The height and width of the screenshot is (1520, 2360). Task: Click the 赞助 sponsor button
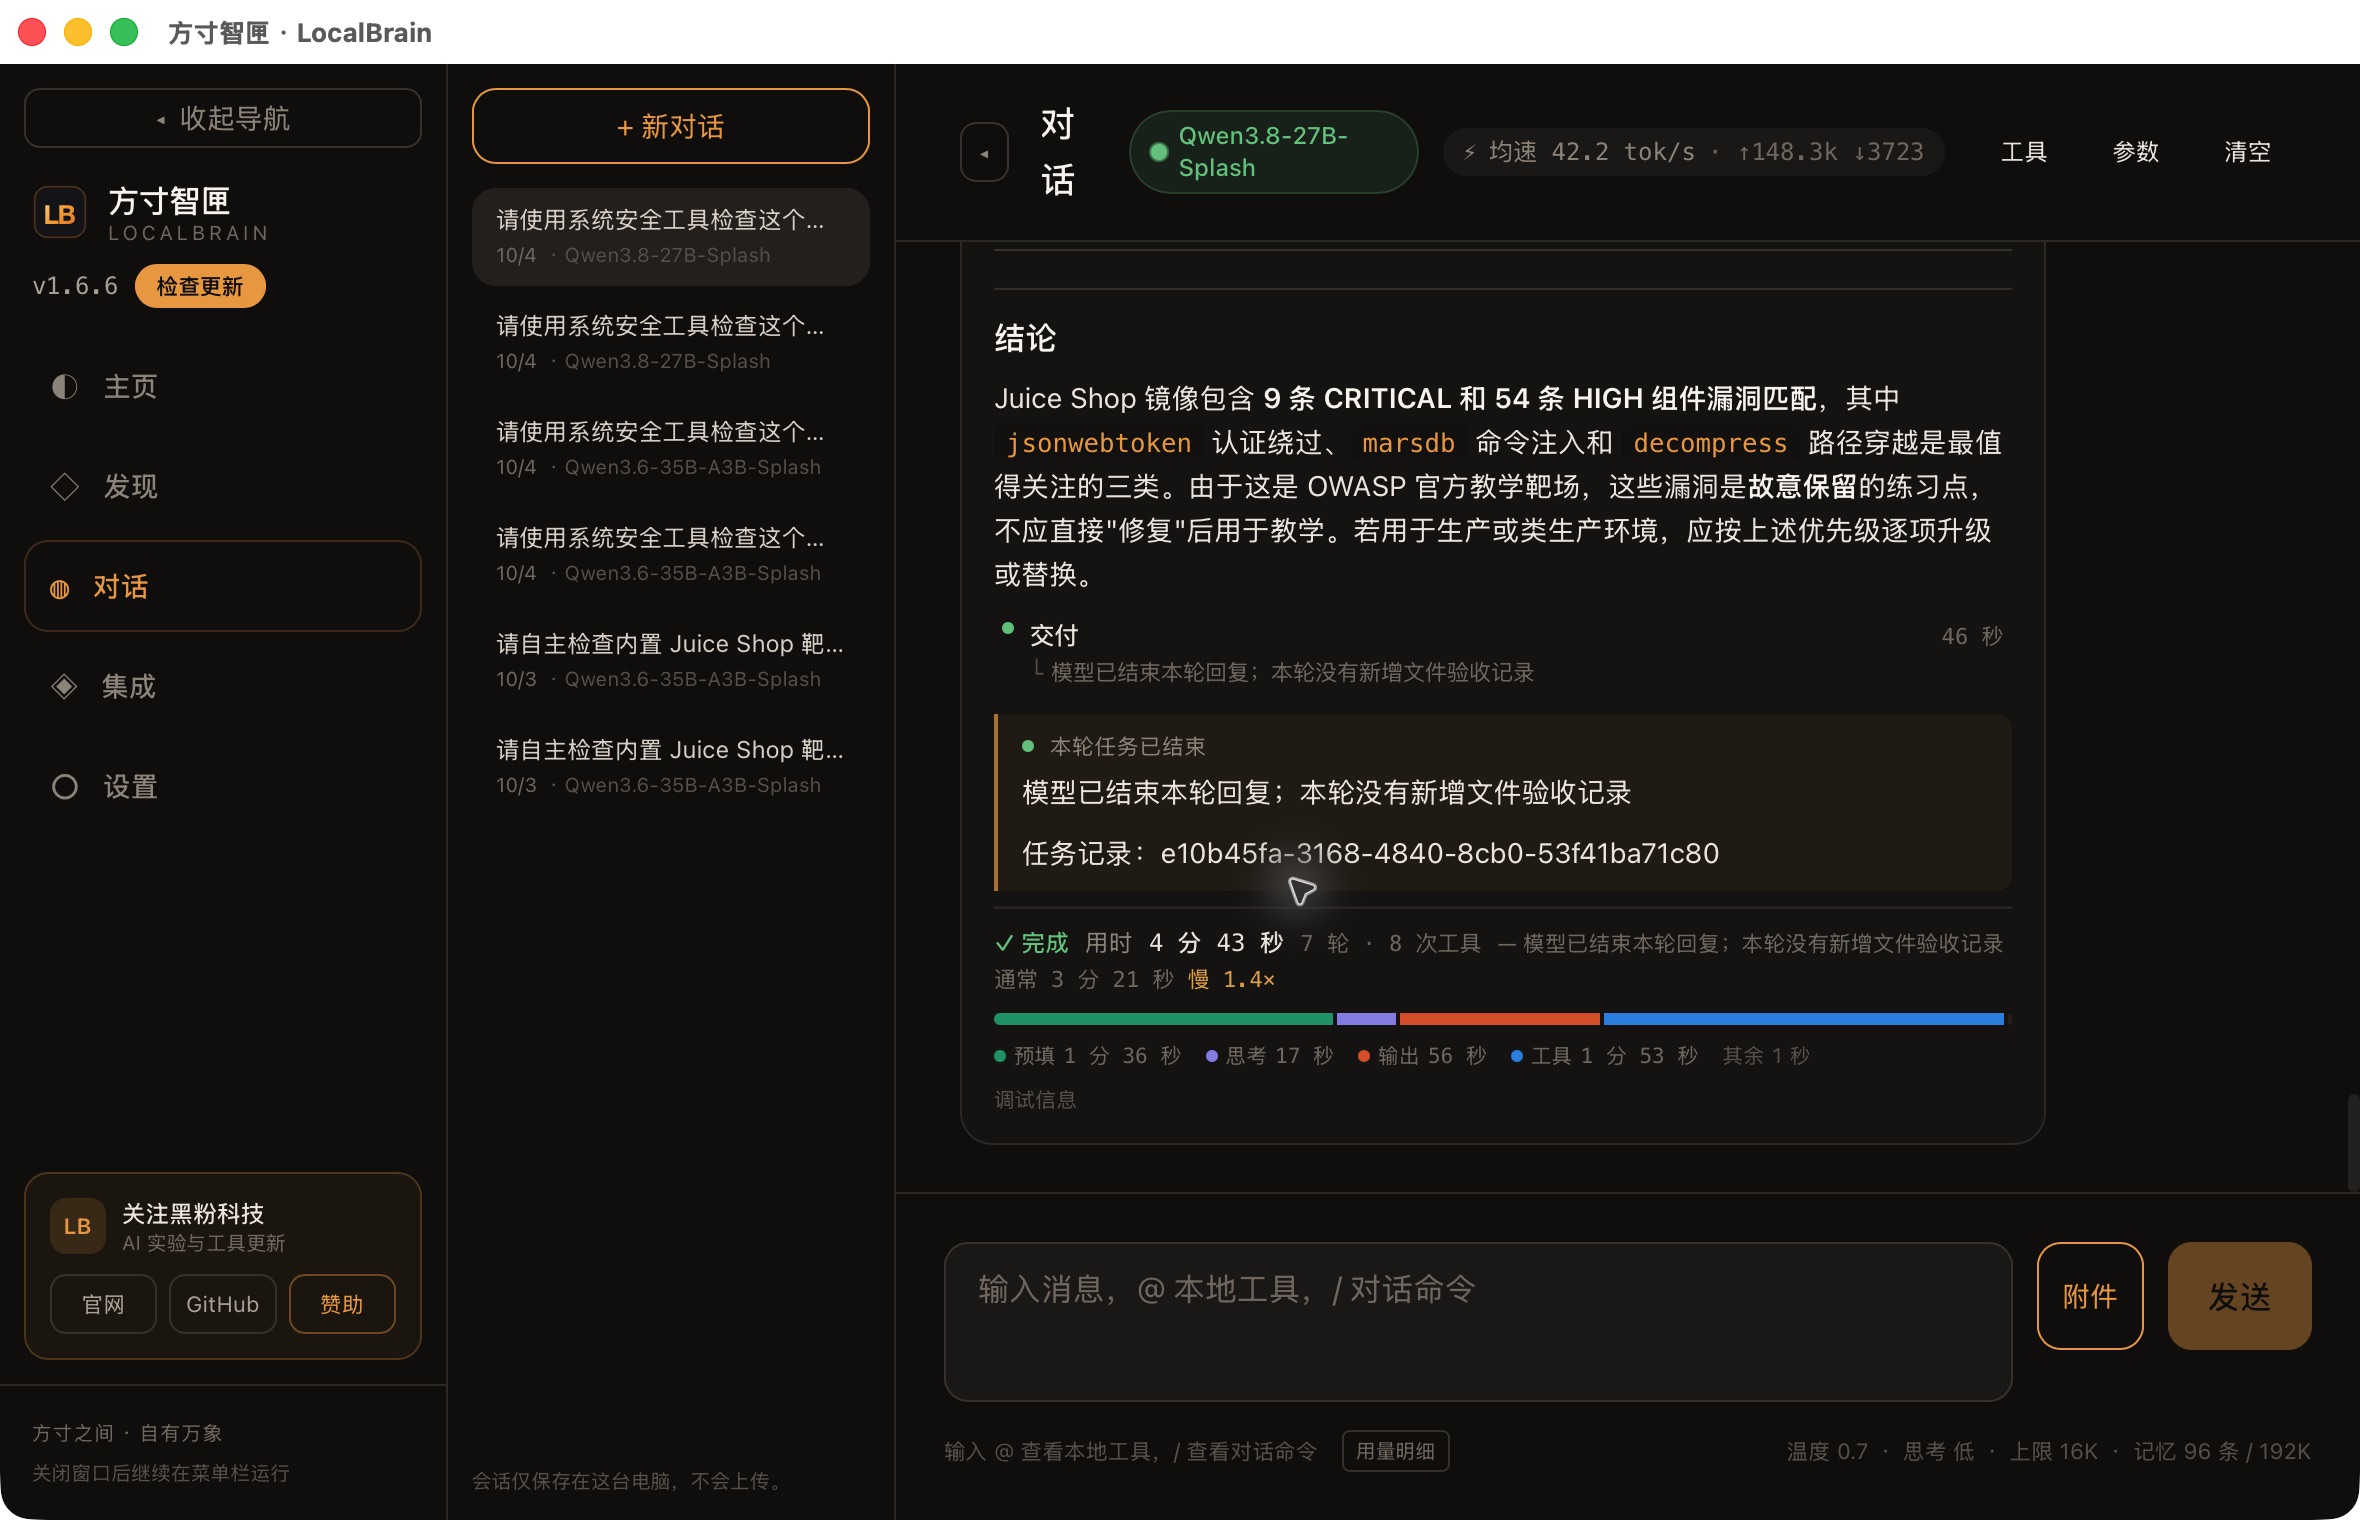(342, 1304)
